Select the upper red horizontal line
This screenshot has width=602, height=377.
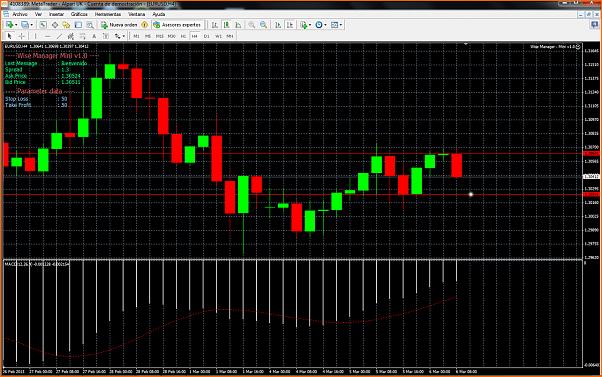coord(292,153)
